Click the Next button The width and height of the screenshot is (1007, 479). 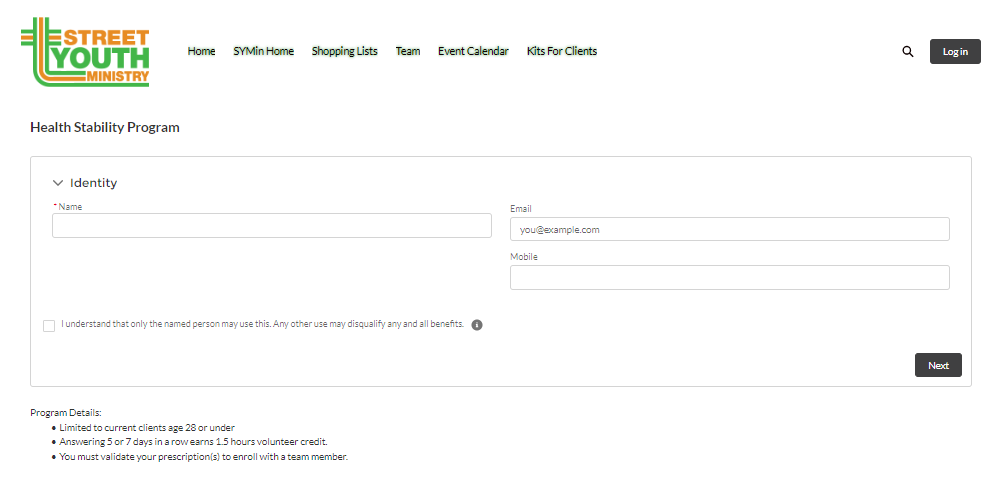938,365
